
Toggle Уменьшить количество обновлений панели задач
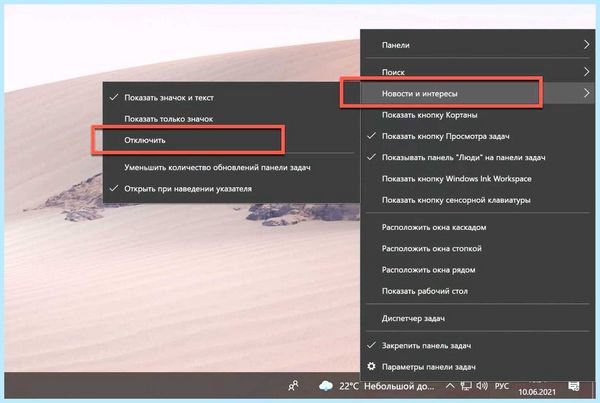coord(232,167)
